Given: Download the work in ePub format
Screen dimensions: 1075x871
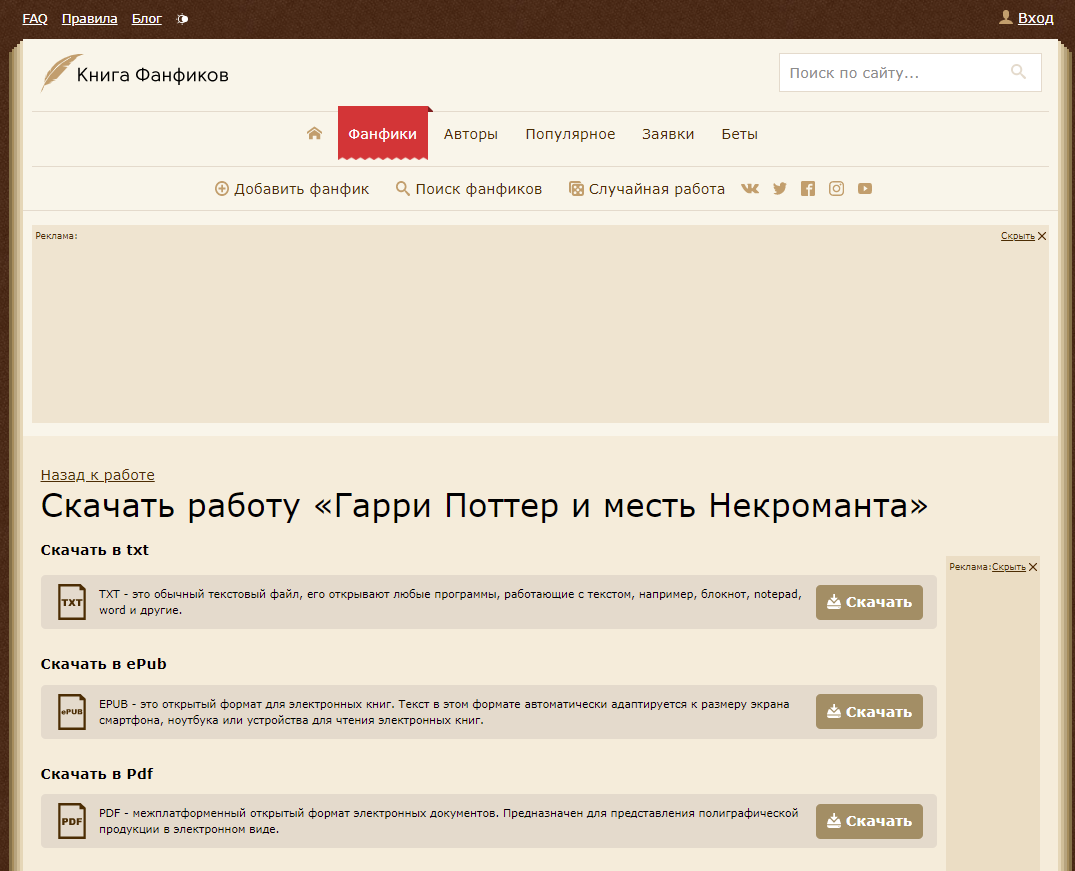Looking at the screenshot, I should click(869, 711).
